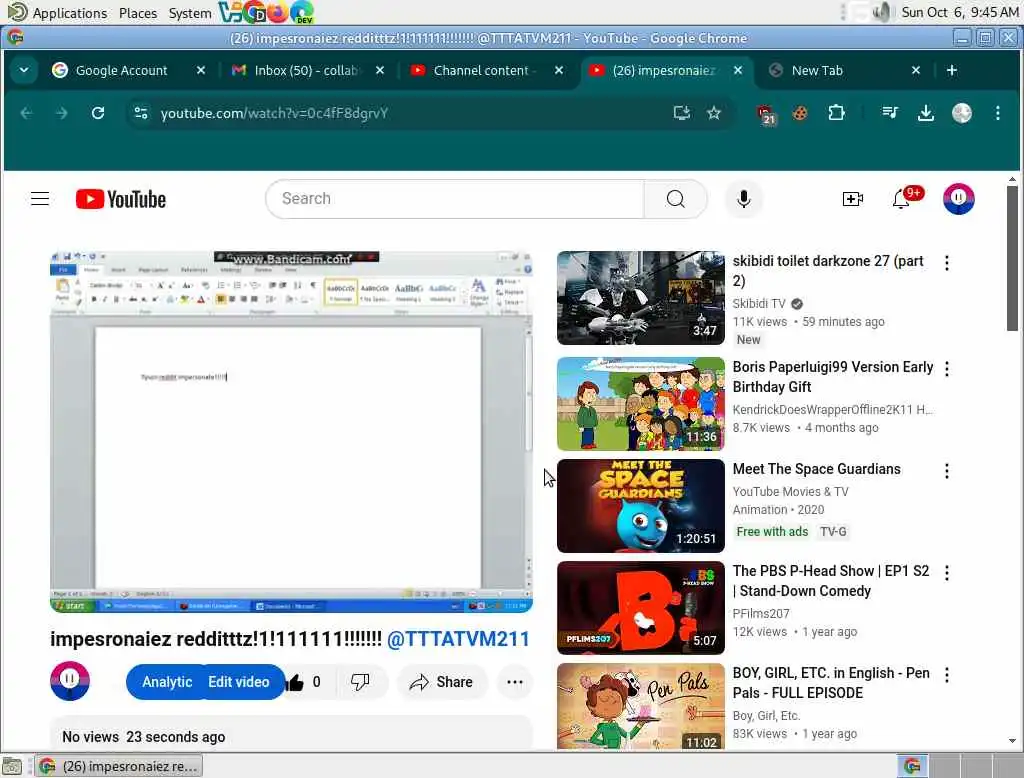Viewport: 1024px width, 778px height.
Task: Open the Chrome three-dot menu
Action: coord(997,113)
